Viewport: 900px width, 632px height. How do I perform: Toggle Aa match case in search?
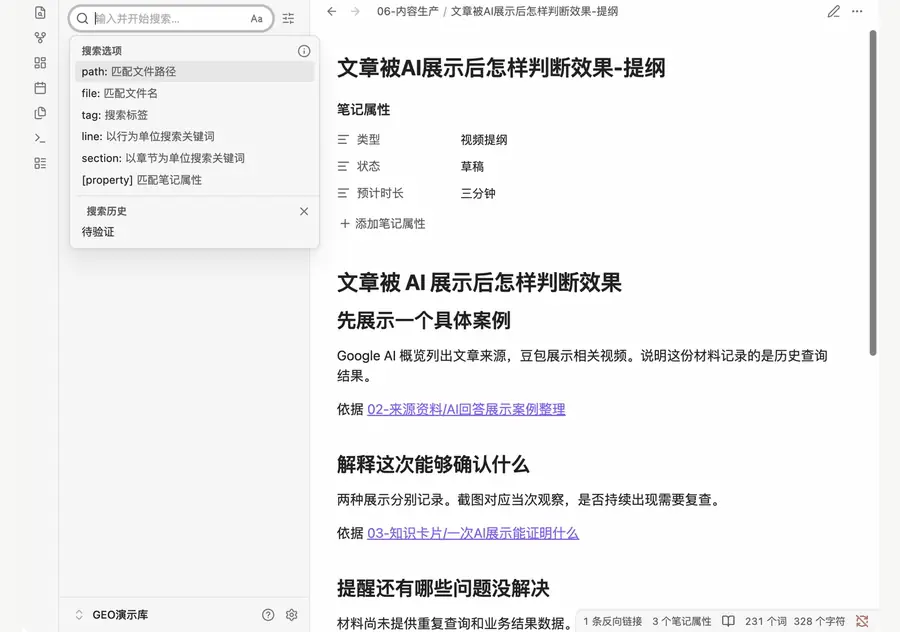click(257, 19)
